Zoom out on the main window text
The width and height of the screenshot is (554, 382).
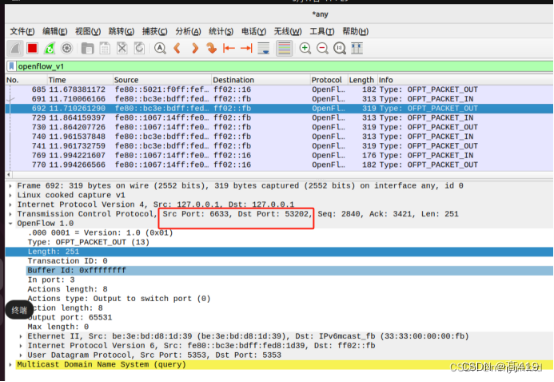(x=322, y=48)
